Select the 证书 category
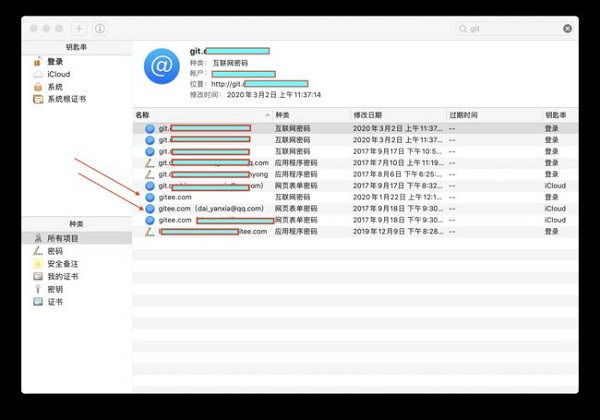This screenshot has width=600, height=420. point(54,301)
